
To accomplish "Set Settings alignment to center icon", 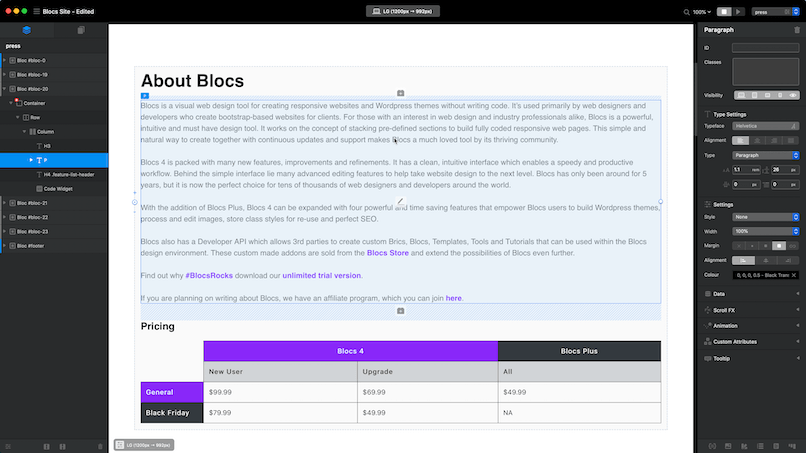I will (766, 261).
